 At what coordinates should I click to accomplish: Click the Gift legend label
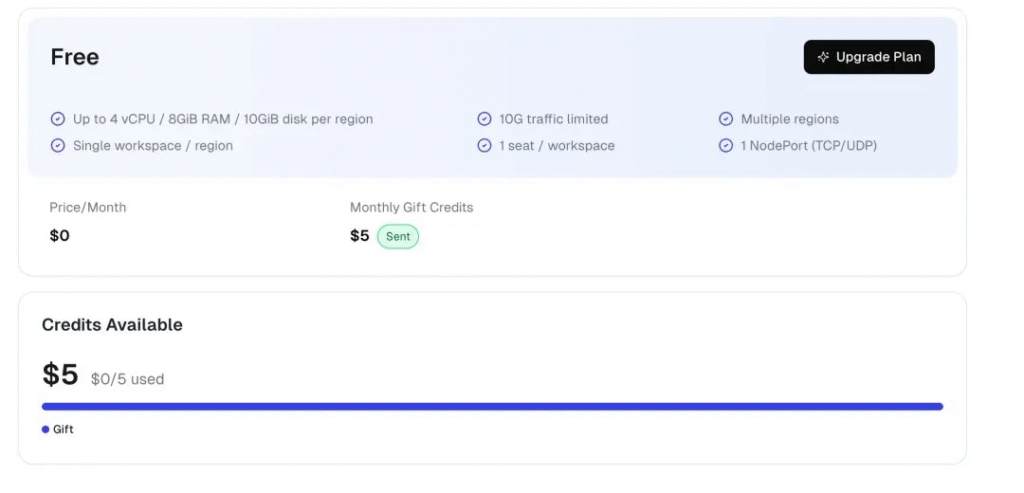click(x=63, y=429)
